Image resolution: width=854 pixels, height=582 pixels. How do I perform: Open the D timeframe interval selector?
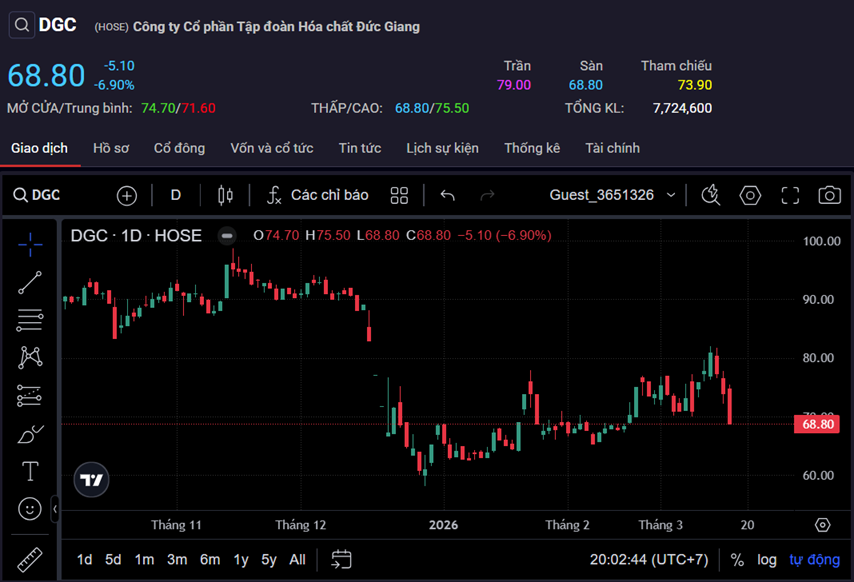[x=176, y=195]
